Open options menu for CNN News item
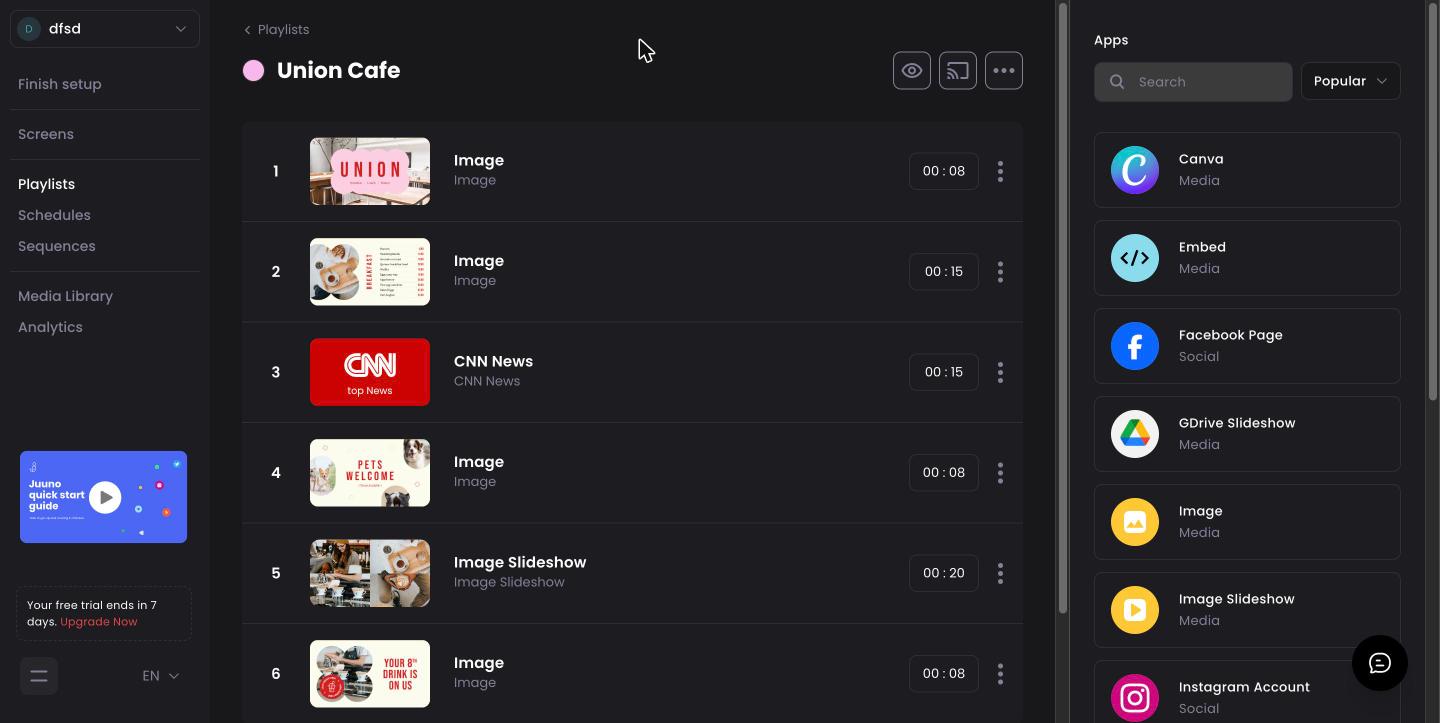Screen dimensions: 1440x723 click(x=1000, y=372)
